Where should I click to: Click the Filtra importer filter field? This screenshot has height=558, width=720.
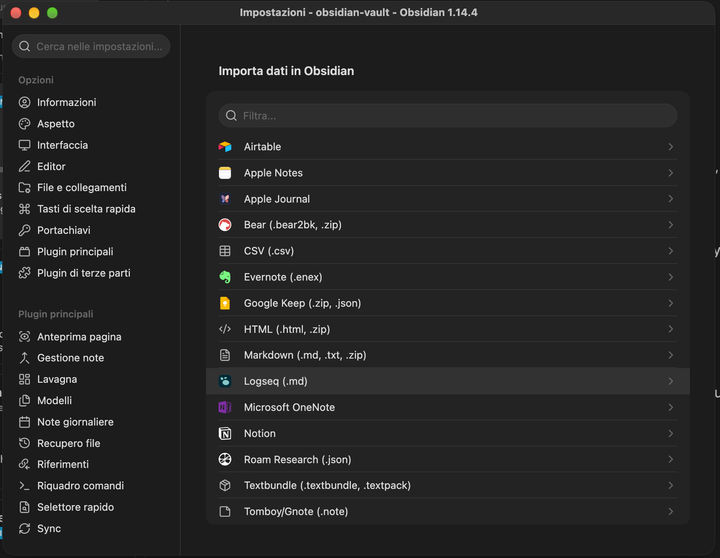pyautogui.click(x=448, y=116)
